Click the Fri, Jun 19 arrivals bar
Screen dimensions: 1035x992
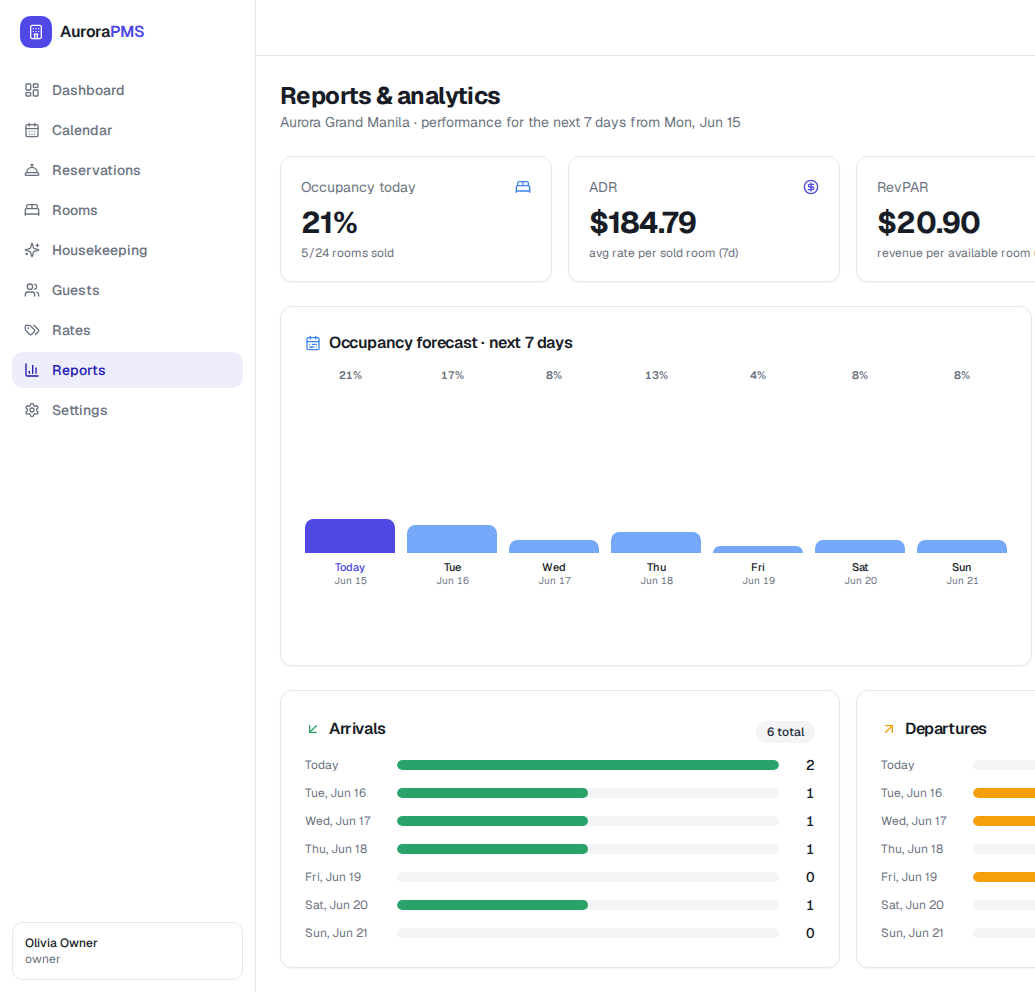(587, 877)
